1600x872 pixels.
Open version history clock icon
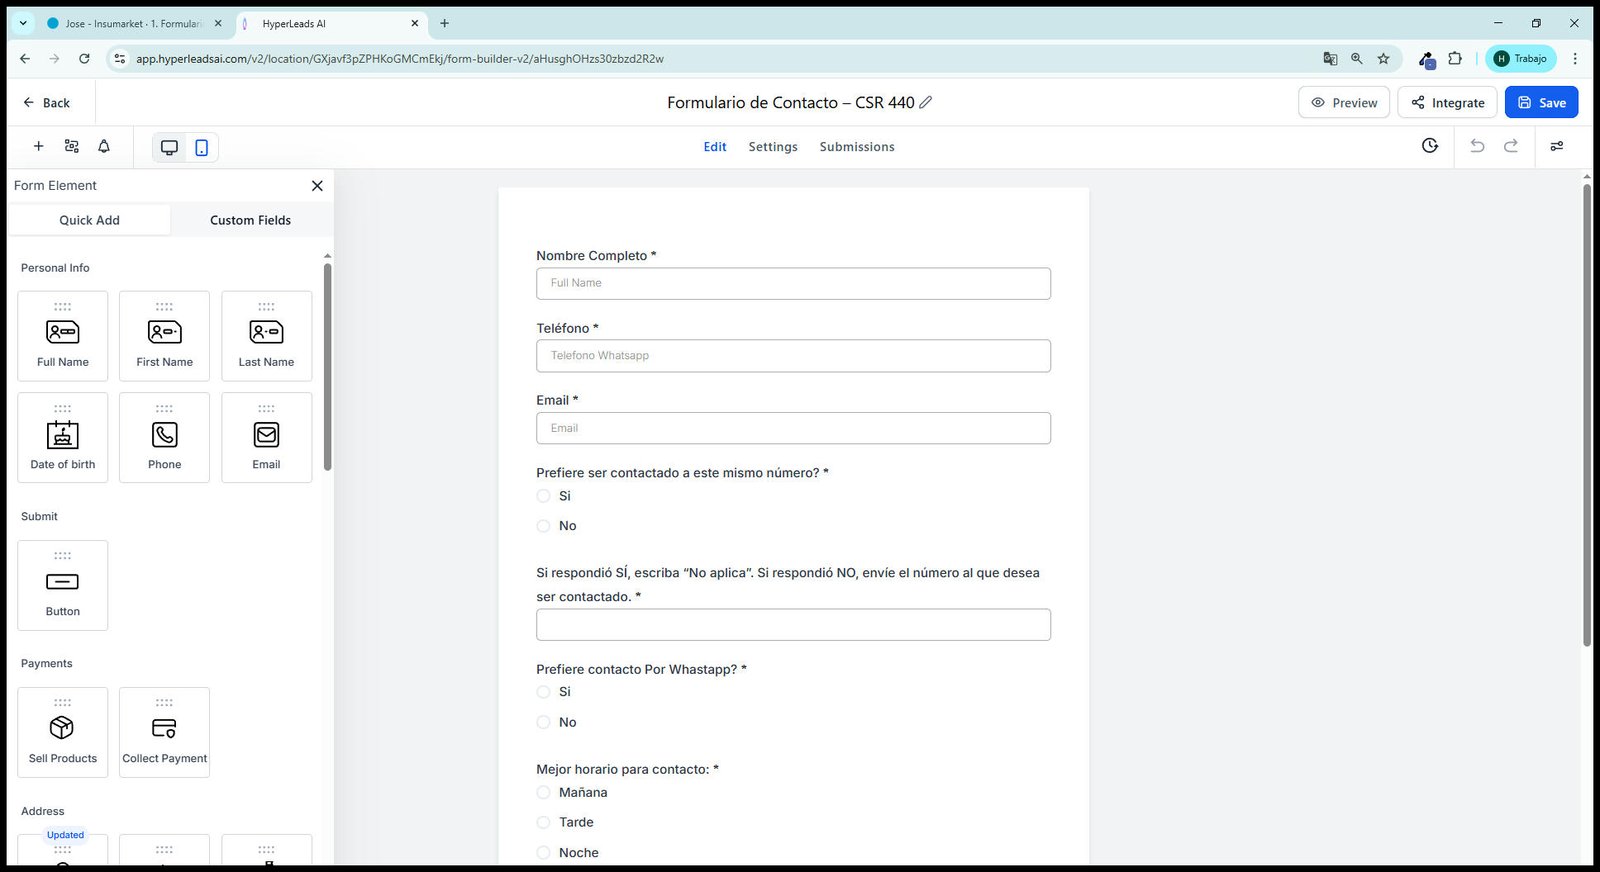click(1430, 146)
